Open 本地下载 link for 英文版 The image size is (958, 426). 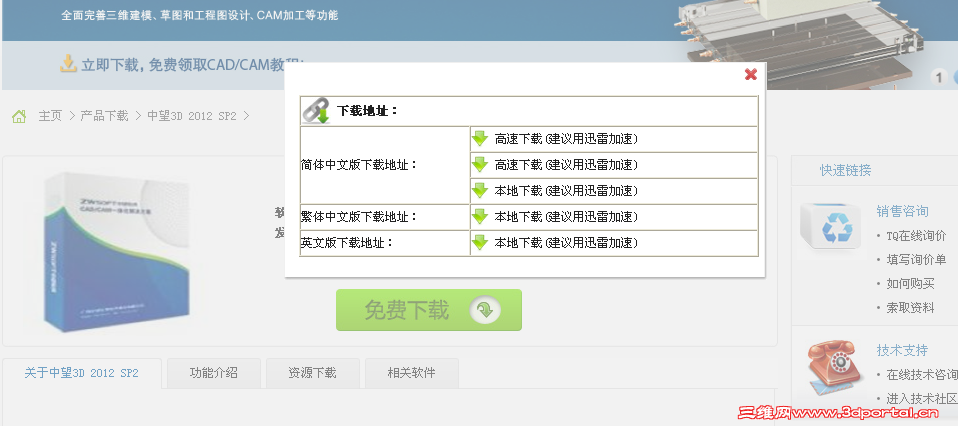566,243
